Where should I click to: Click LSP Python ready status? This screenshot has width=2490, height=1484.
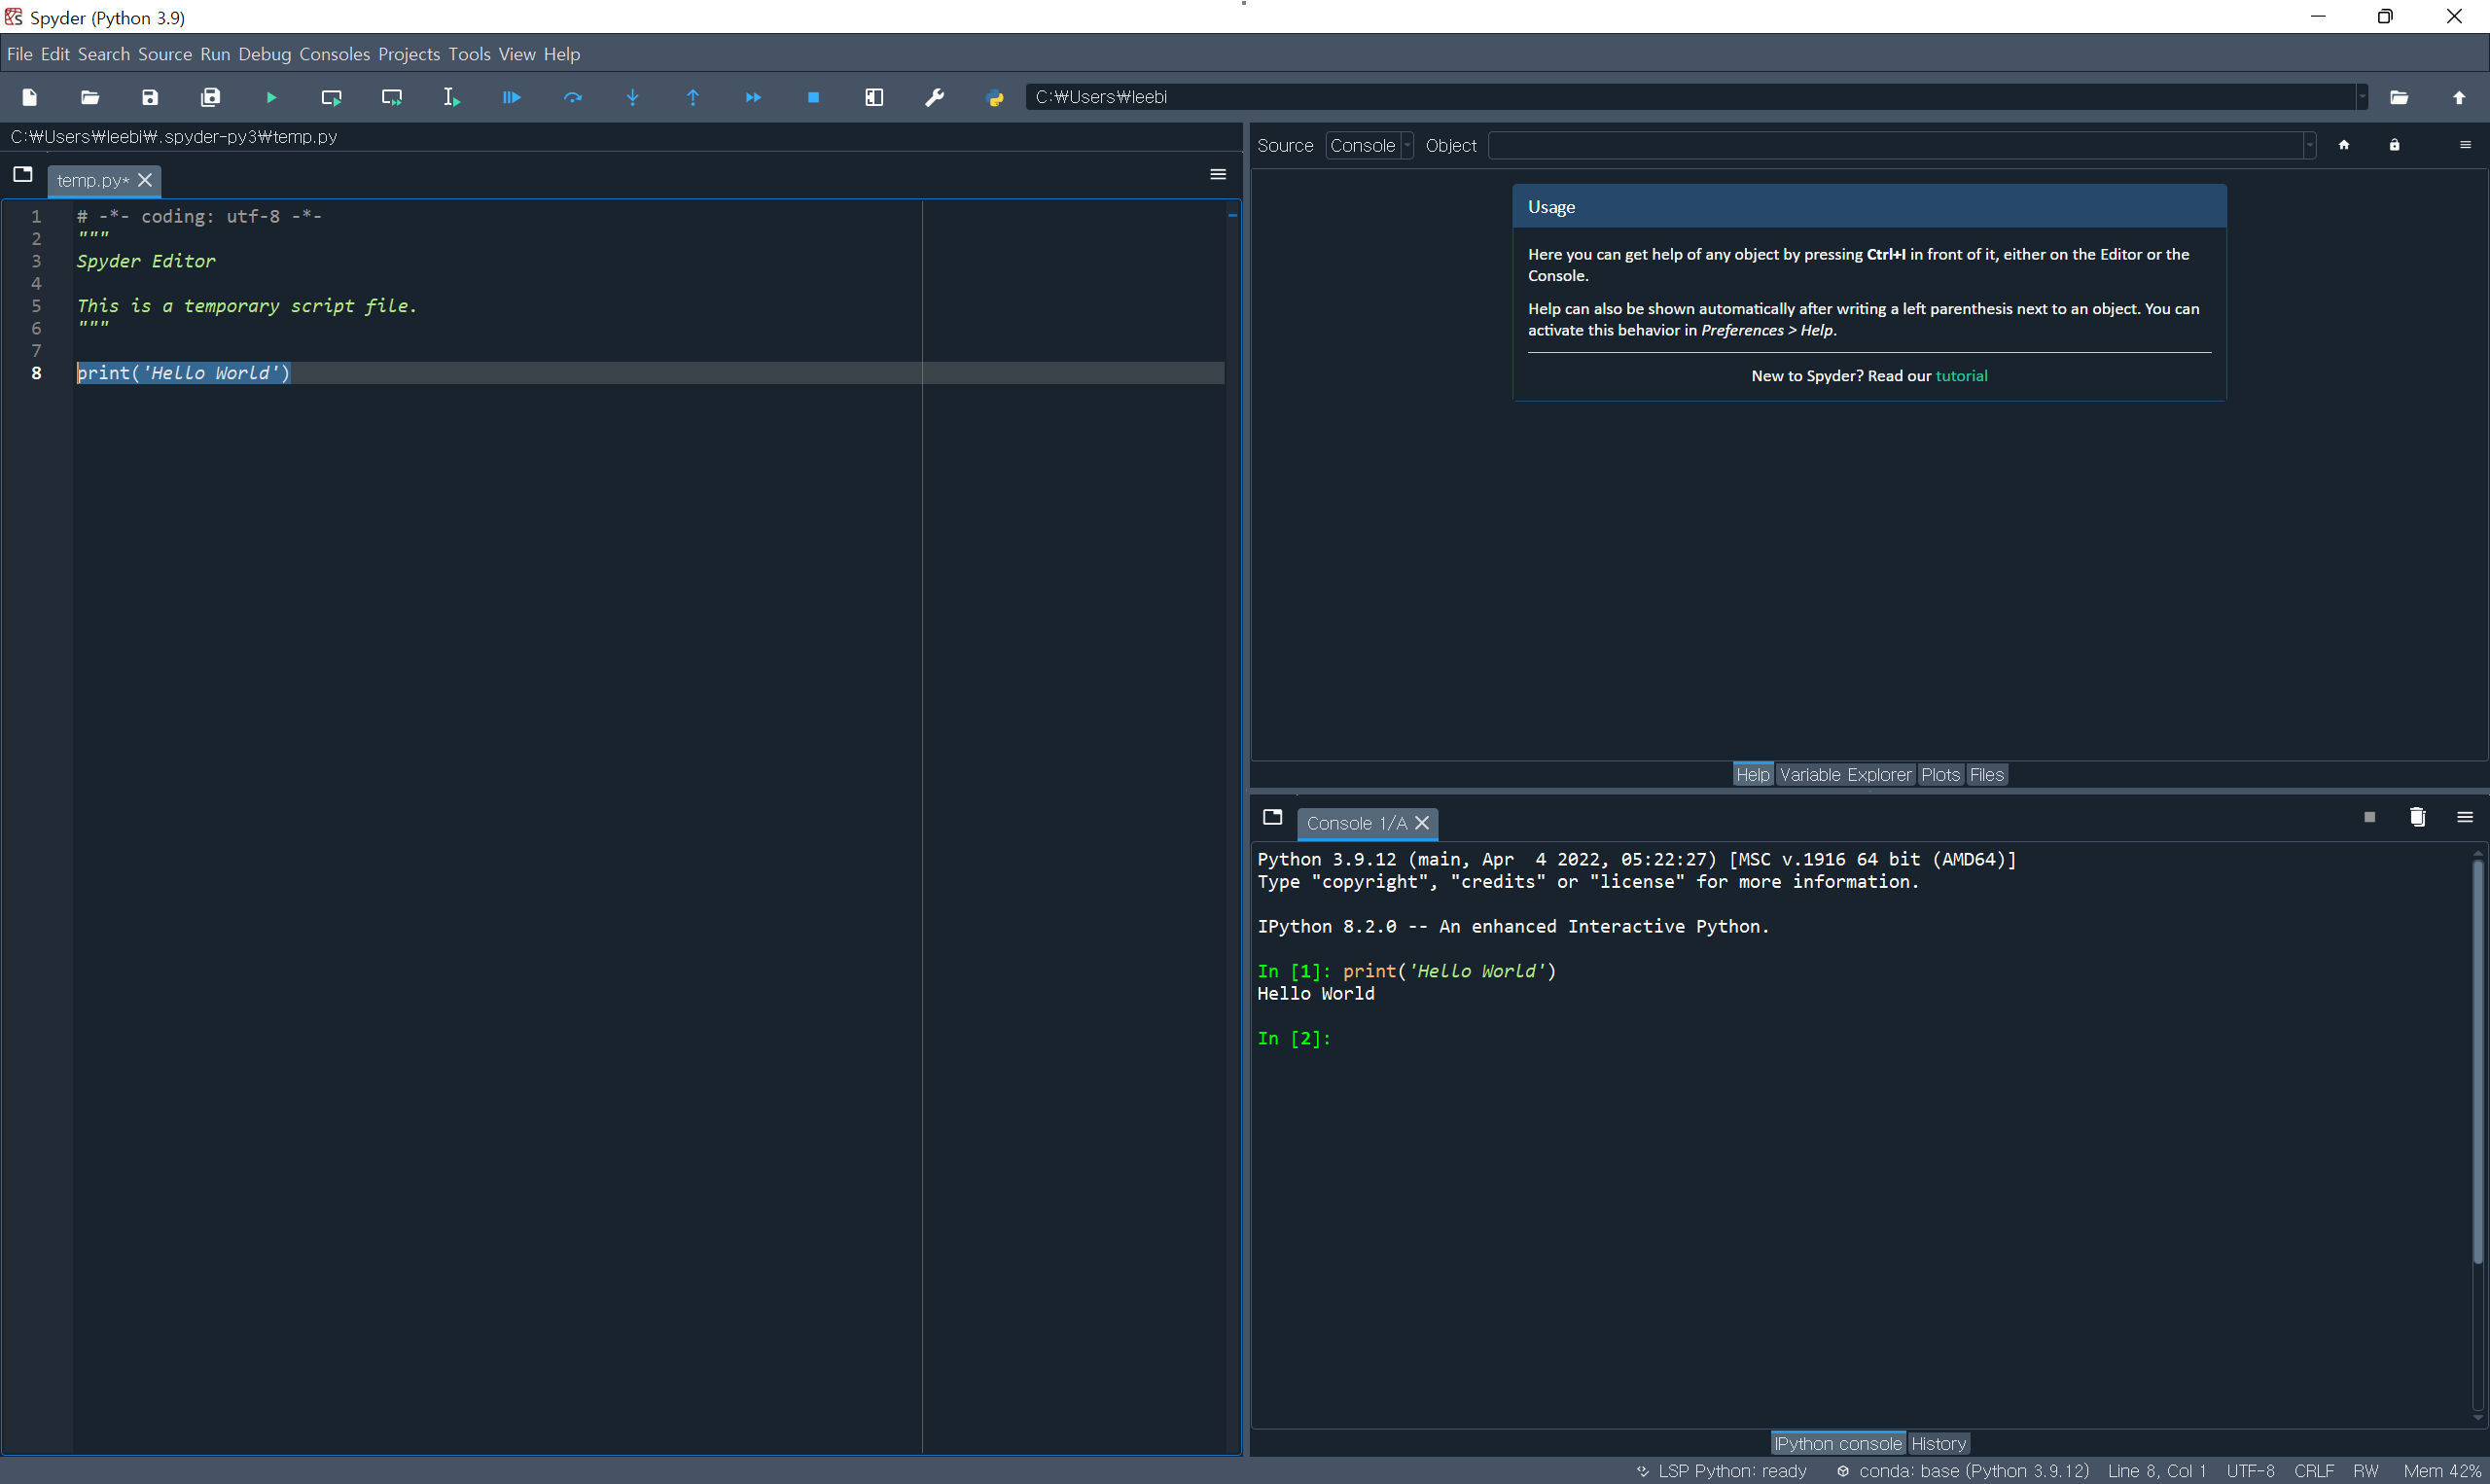1722,1471
